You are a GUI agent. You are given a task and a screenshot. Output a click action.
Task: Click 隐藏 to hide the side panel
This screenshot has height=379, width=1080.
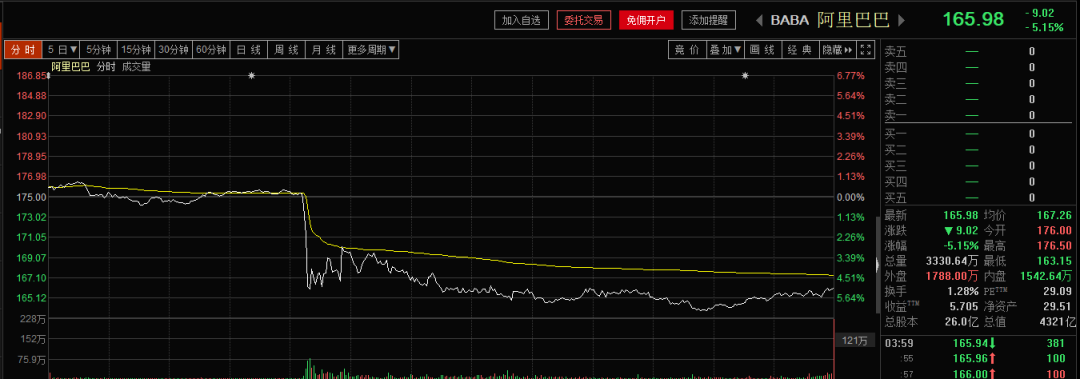tap(837, 50)
